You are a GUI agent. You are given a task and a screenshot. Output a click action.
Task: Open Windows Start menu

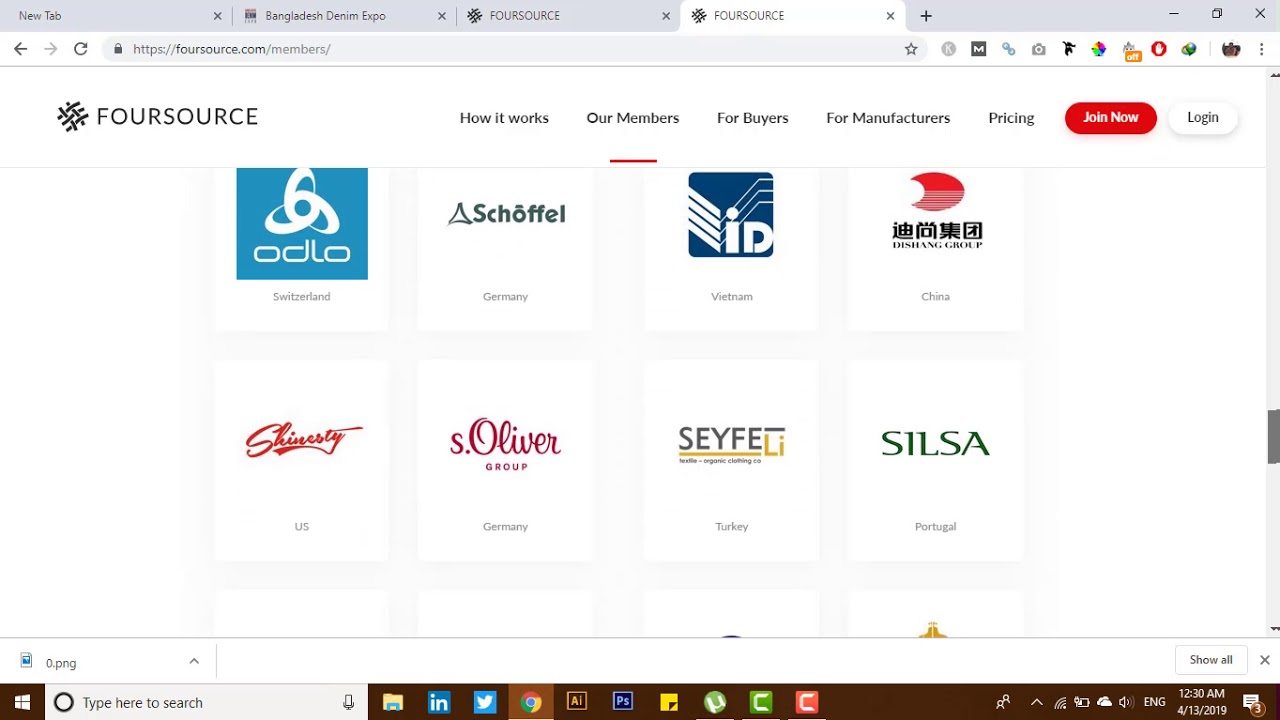pyautogui.click(x=22, y=702)
